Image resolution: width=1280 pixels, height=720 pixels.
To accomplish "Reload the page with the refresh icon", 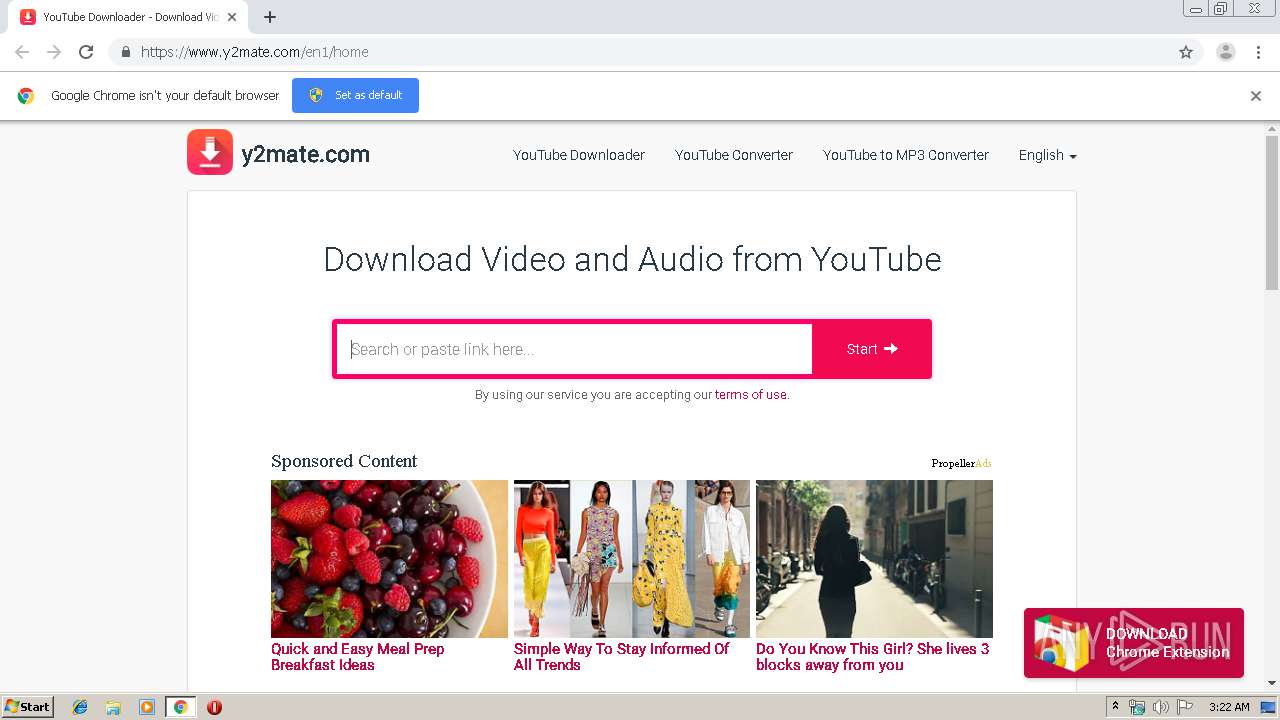I will pos(86,52).
